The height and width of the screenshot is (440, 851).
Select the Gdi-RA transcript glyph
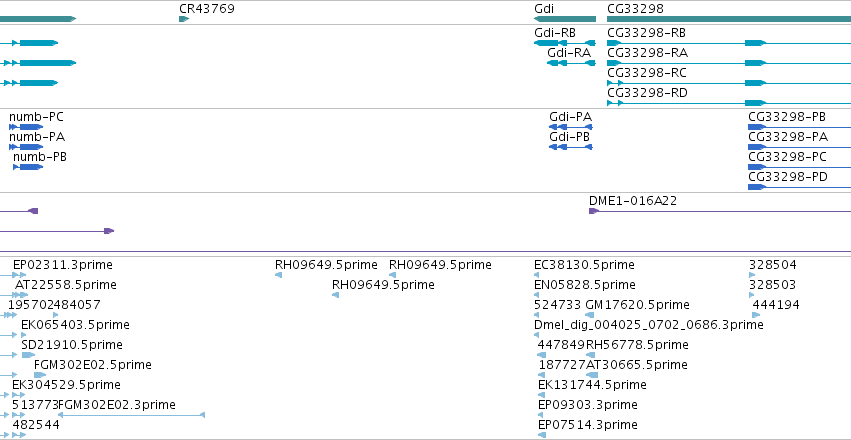571,63
